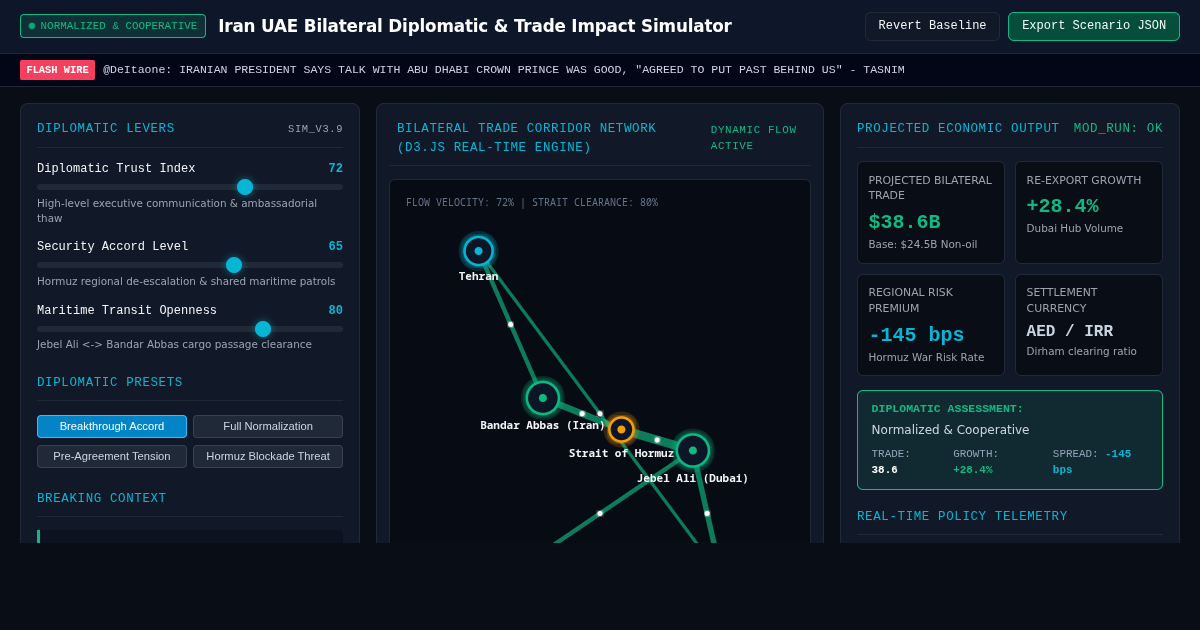Image resolution: width=1200 pixels, height=630 pixels.
Task: Export Scenario JSON
Action: [1094, 26]
